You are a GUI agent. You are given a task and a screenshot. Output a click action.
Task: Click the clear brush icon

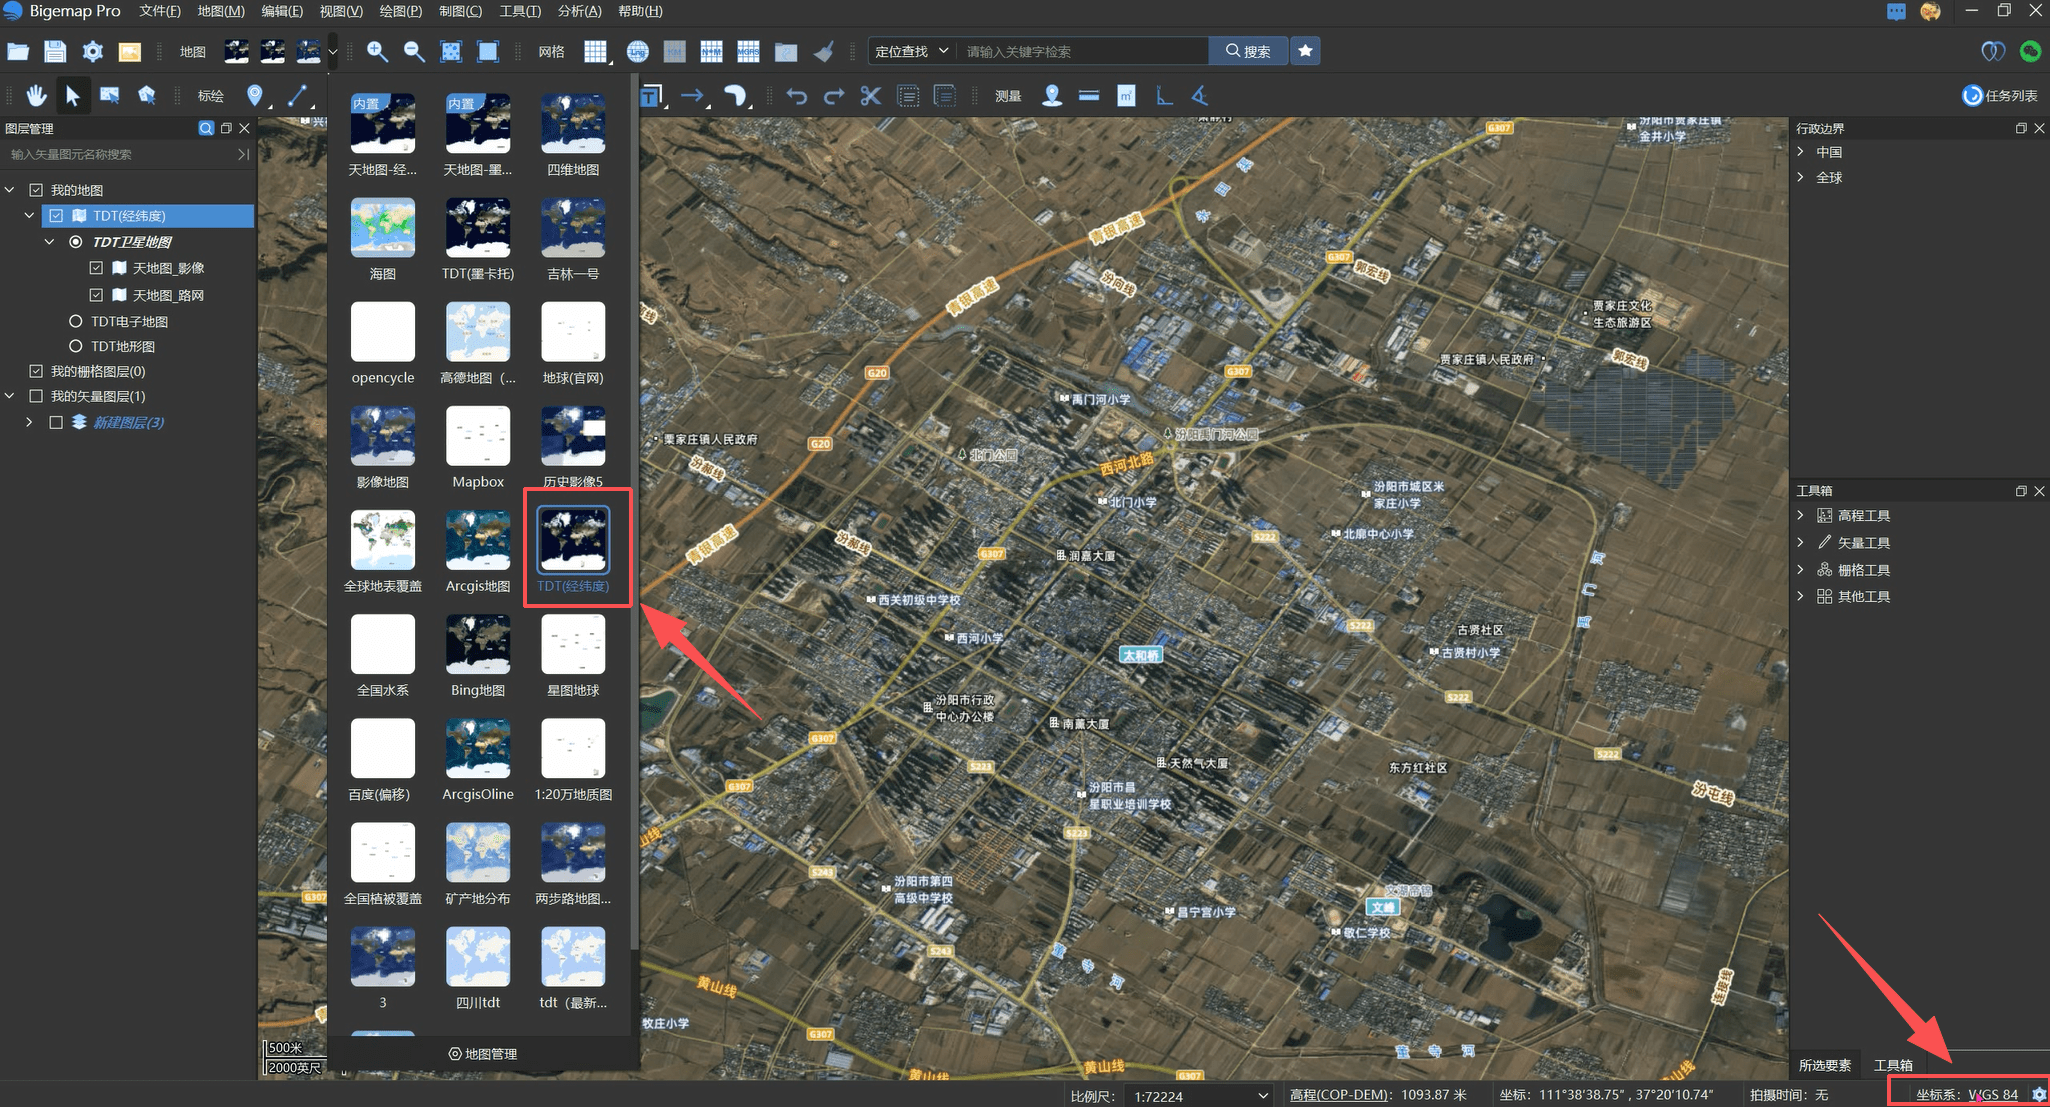(x=823, y=51)
